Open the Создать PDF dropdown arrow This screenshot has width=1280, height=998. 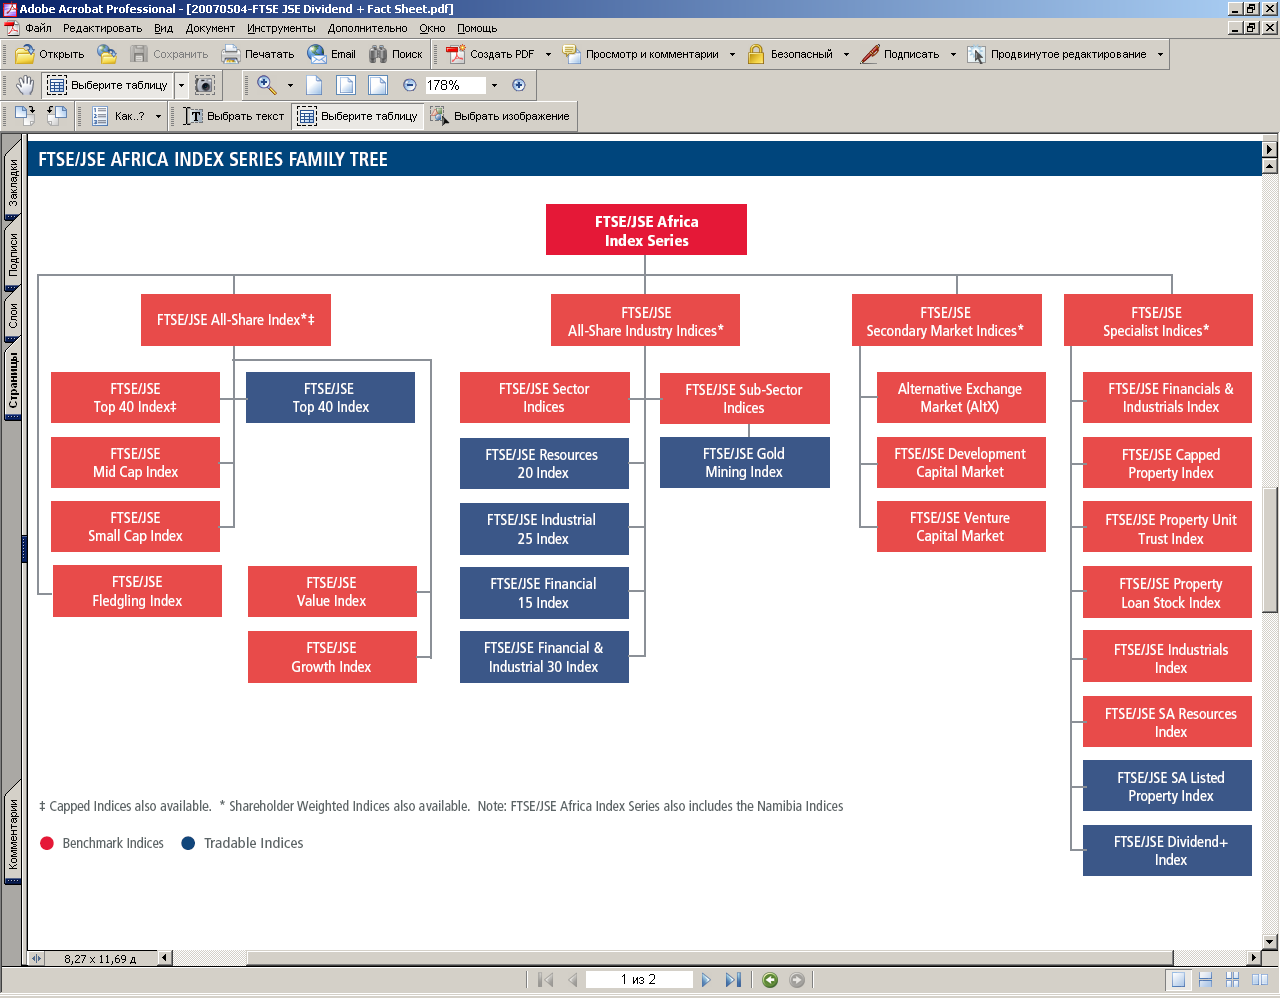(x=548, y=55)
